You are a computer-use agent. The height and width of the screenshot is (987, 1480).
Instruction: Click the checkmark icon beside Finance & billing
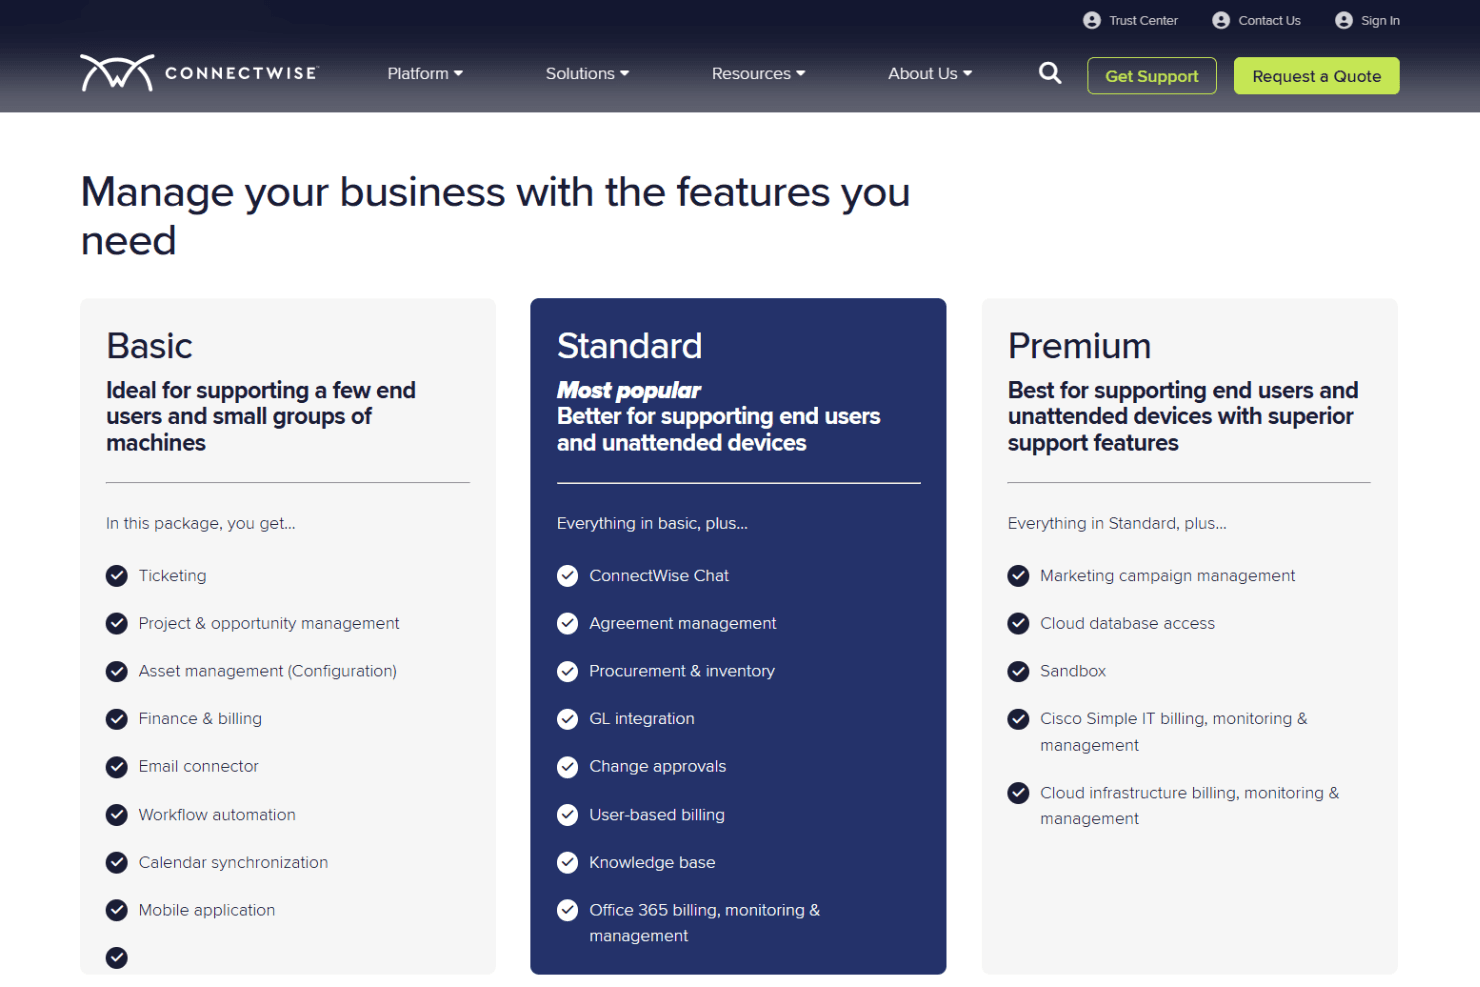(x=117, y=719)
